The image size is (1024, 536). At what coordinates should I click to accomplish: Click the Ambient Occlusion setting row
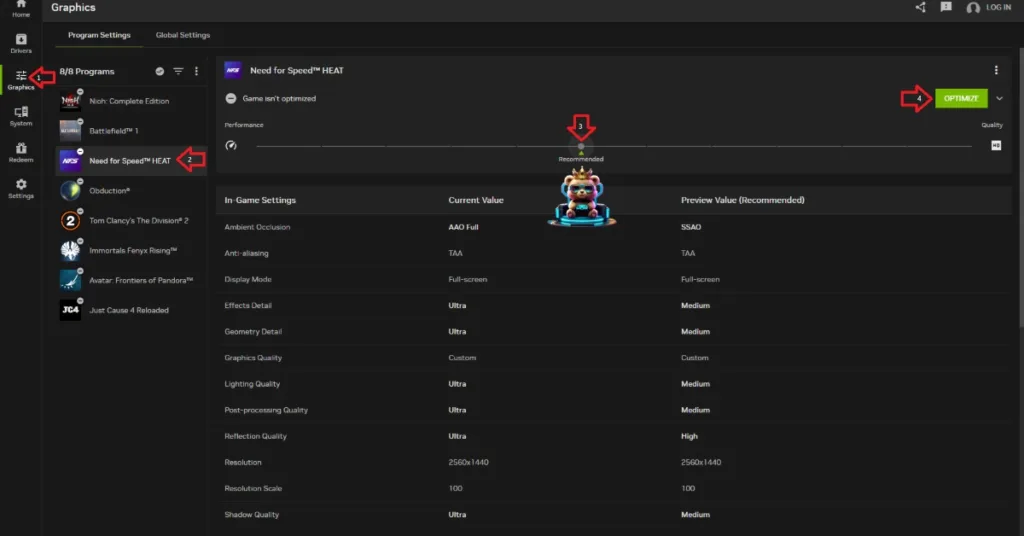click(614, 227)
